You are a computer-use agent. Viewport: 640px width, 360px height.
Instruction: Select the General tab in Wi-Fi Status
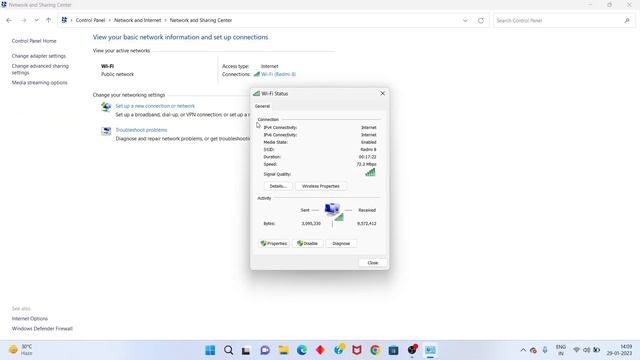pos(262,106)
